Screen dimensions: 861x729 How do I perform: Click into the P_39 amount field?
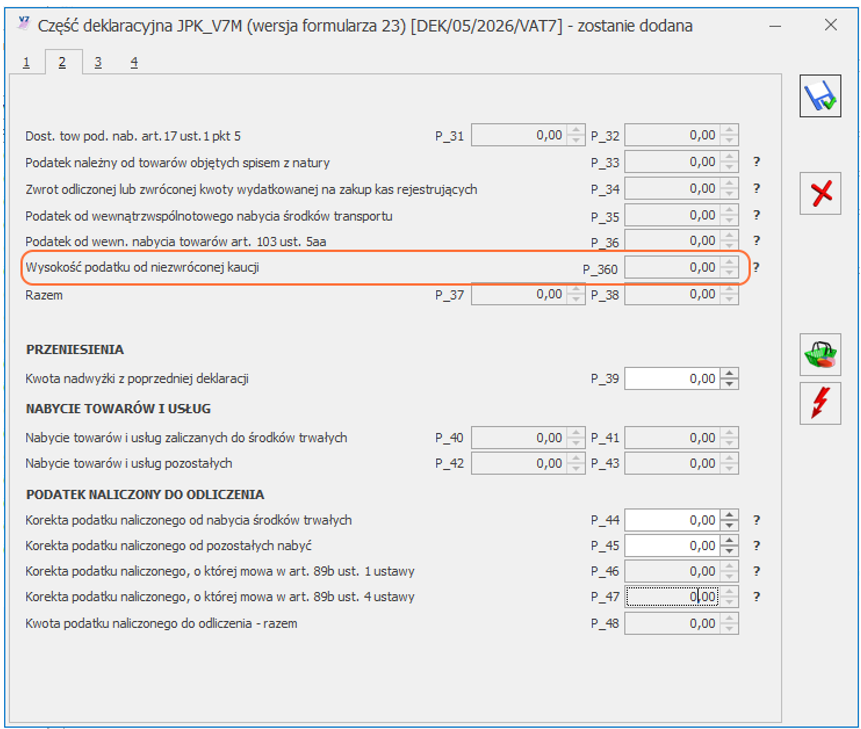click(672, 379)
